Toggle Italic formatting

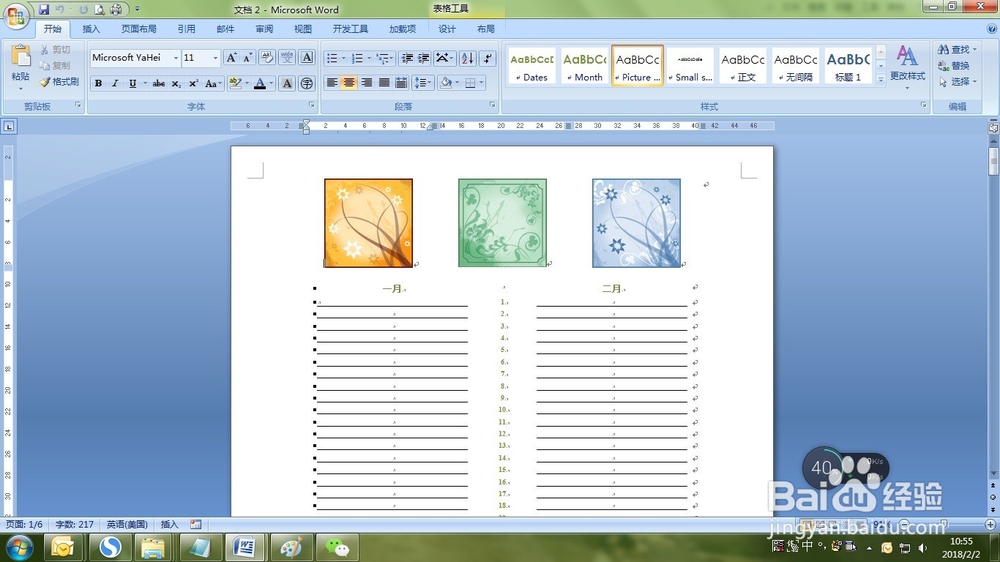(x=115, y=84)
